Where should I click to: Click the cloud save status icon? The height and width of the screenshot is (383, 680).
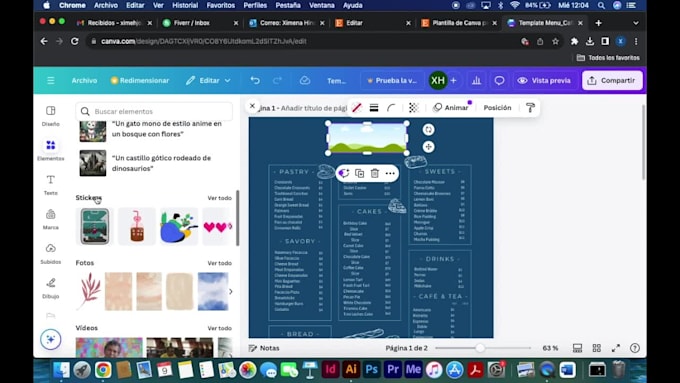(305, 80)
